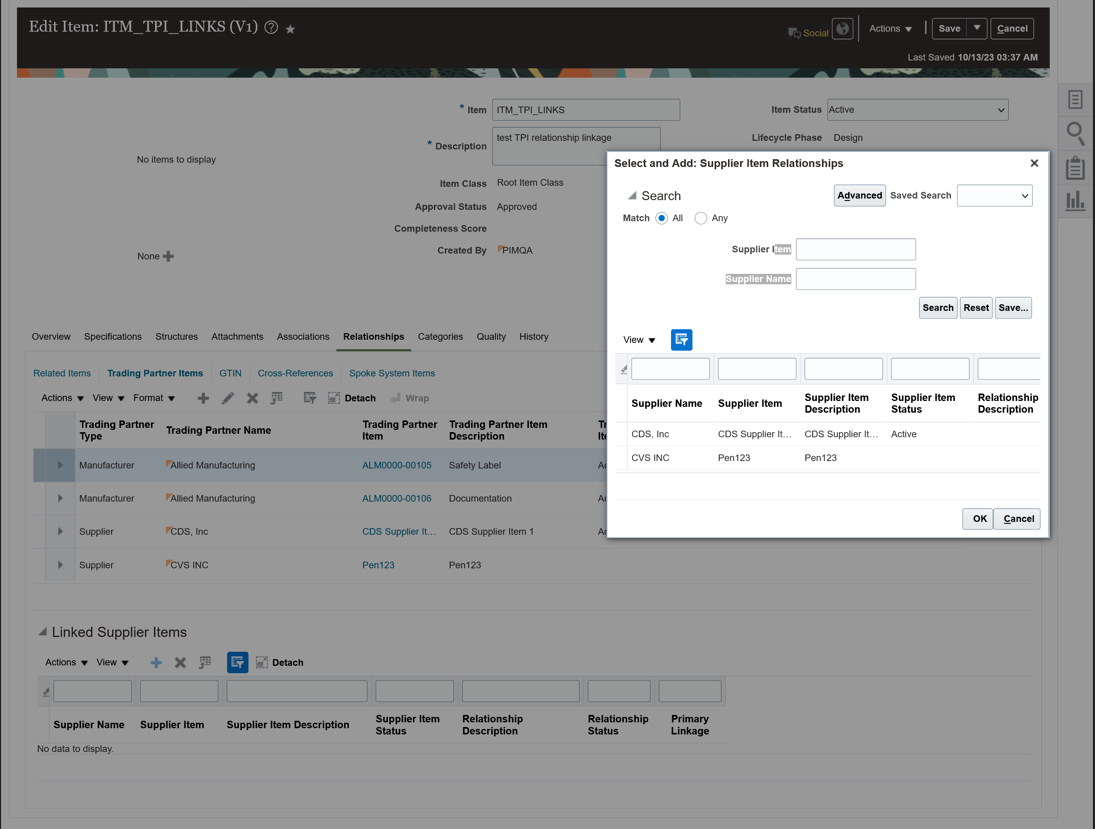Collapse the Linked Supplier Items section
1095x829 pixels.
pyautogui.click(x=43, y=632)
